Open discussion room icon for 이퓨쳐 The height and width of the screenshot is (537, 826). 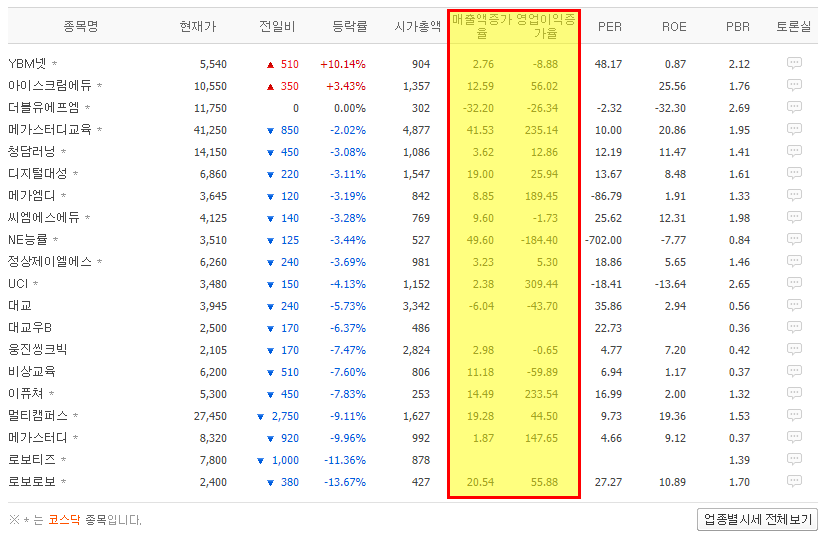pos(794,393)
